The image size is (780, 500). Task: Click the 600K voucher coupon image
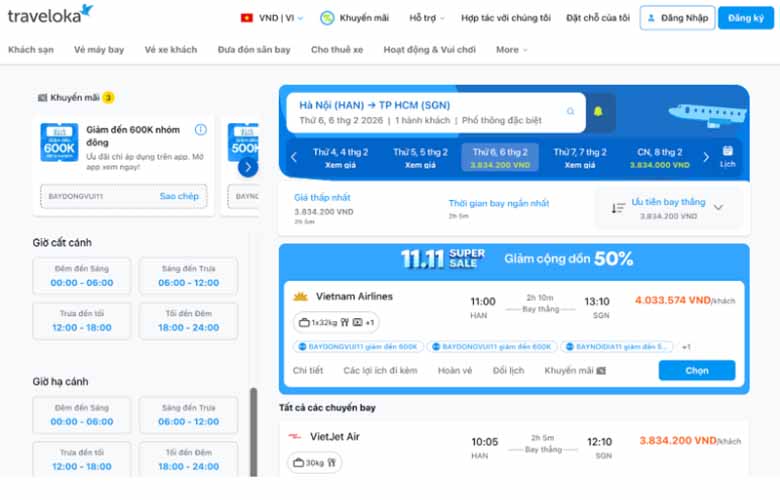coord(59,143)
